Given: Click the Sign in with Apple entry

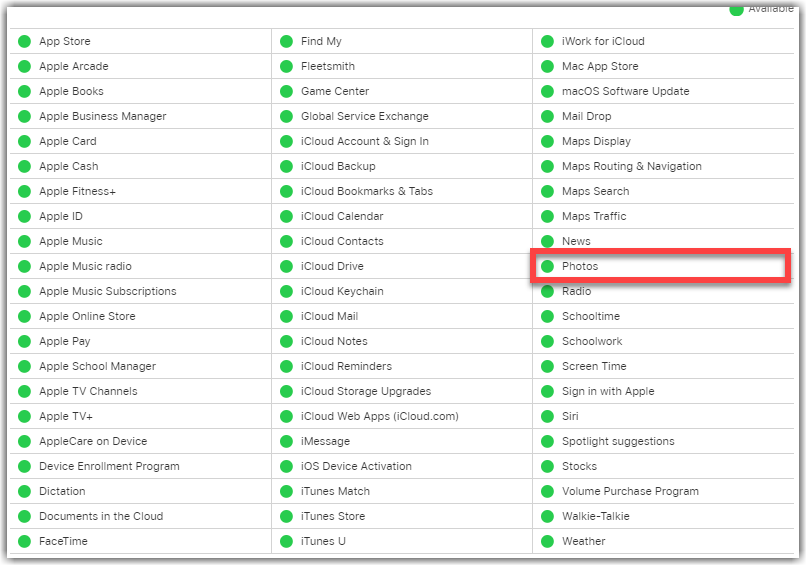Looking at the screenshot, I should point(608,392).
